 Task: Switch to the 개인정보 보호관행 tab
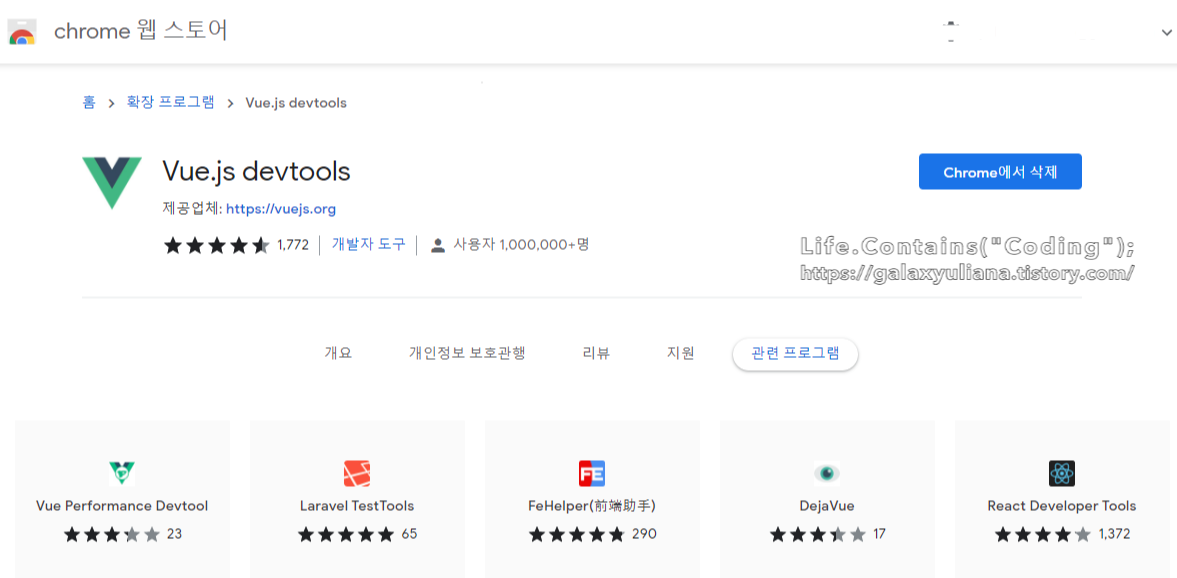467,353
